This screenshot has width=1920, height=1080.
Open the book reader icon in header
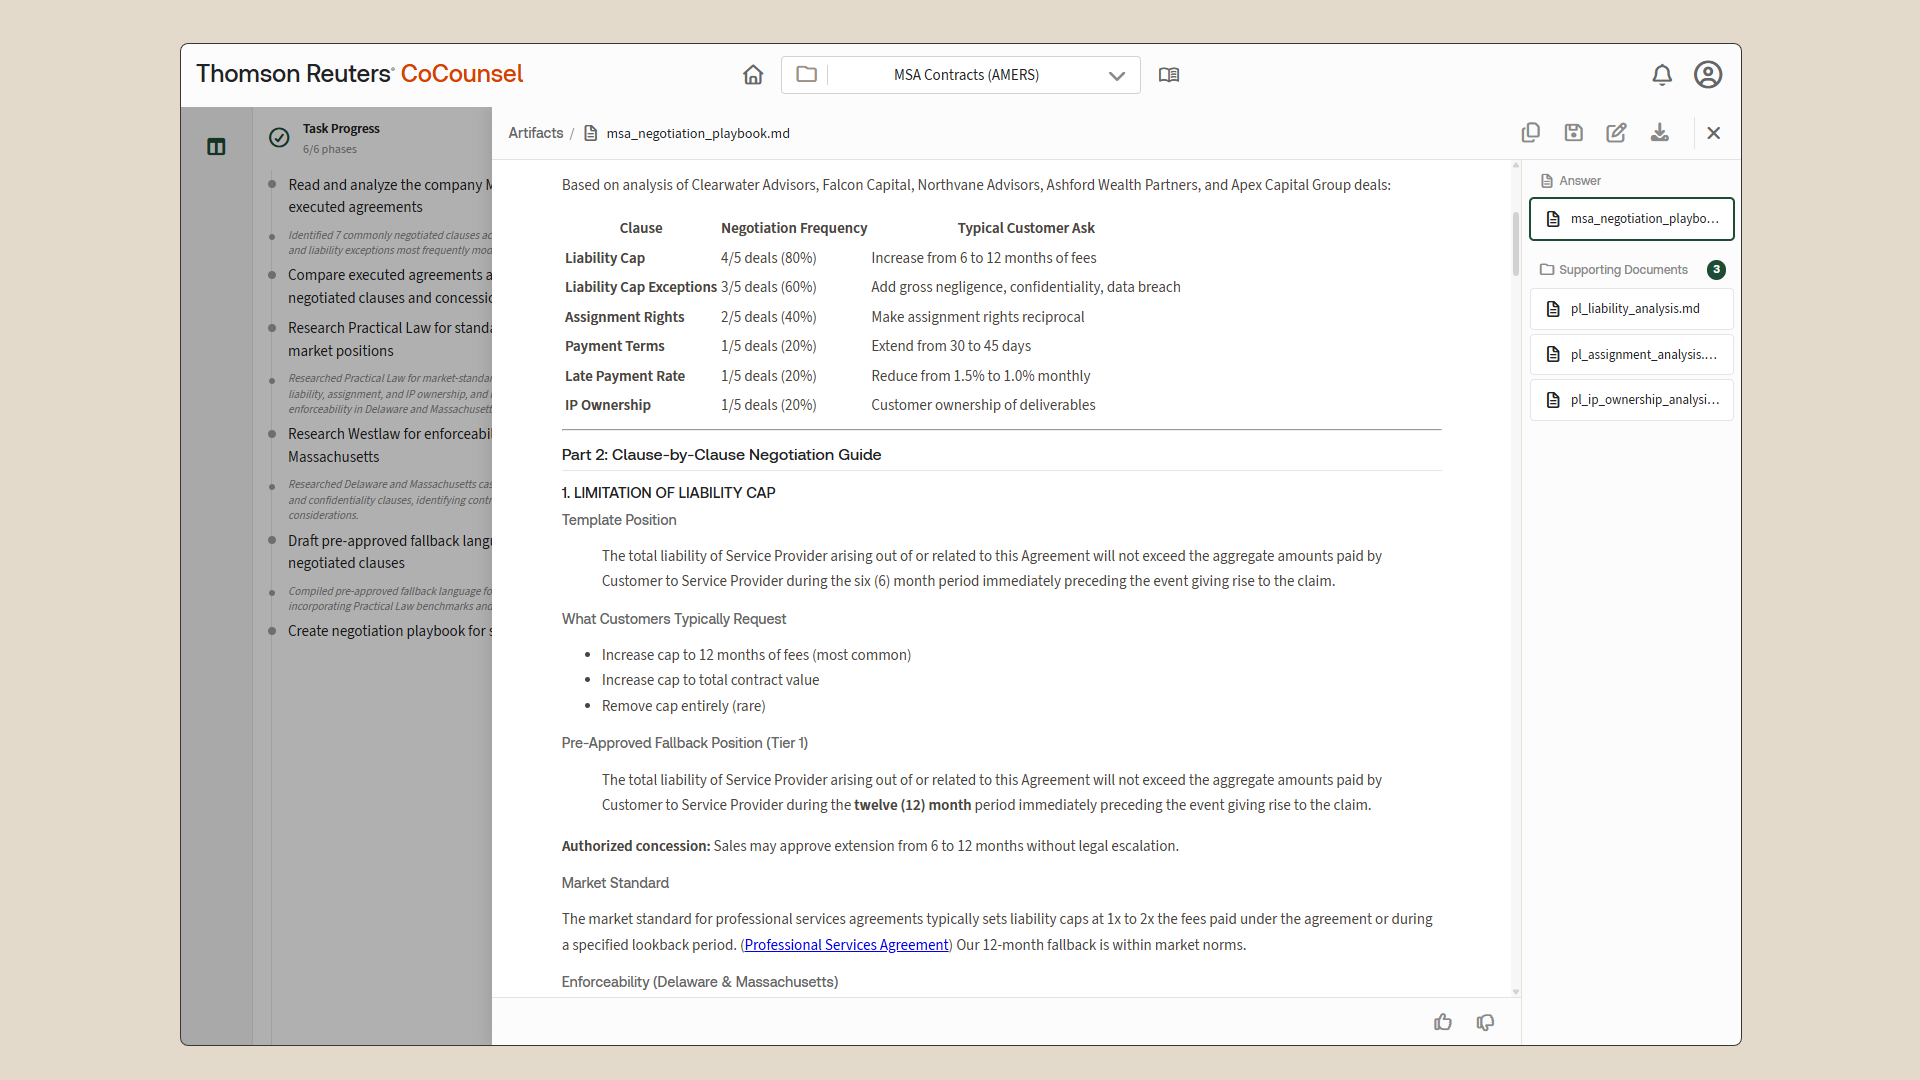coord(1168,75)
